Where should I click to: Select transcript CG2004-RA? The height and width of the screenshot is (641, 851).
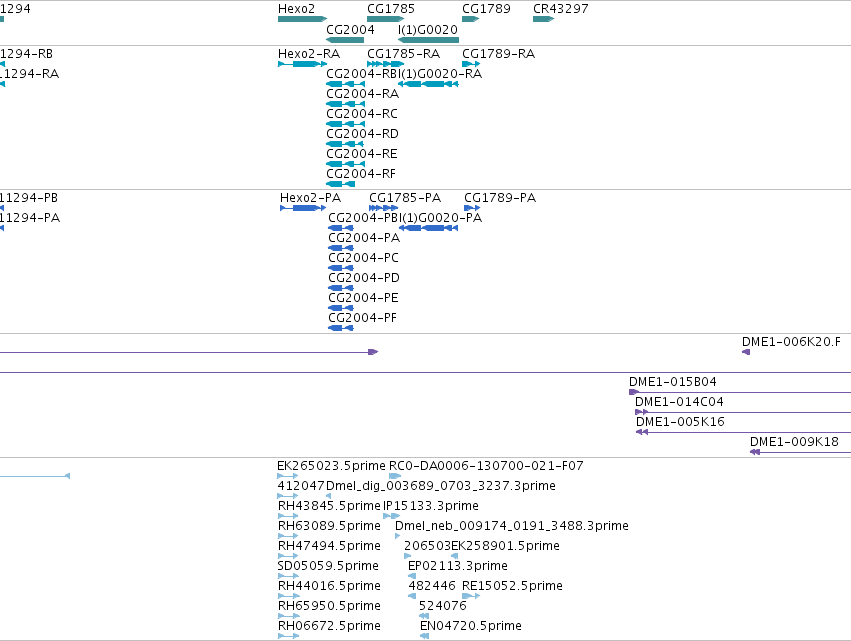363,94
